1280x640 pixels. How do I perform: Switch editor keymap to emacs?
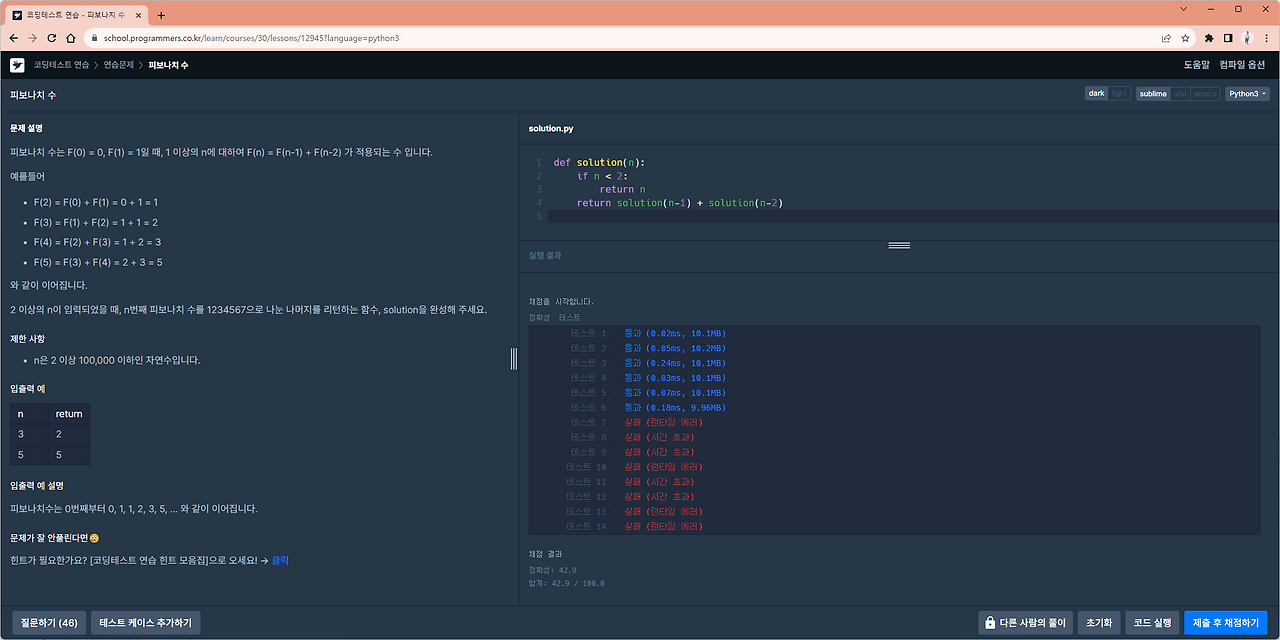(1205, 94)
